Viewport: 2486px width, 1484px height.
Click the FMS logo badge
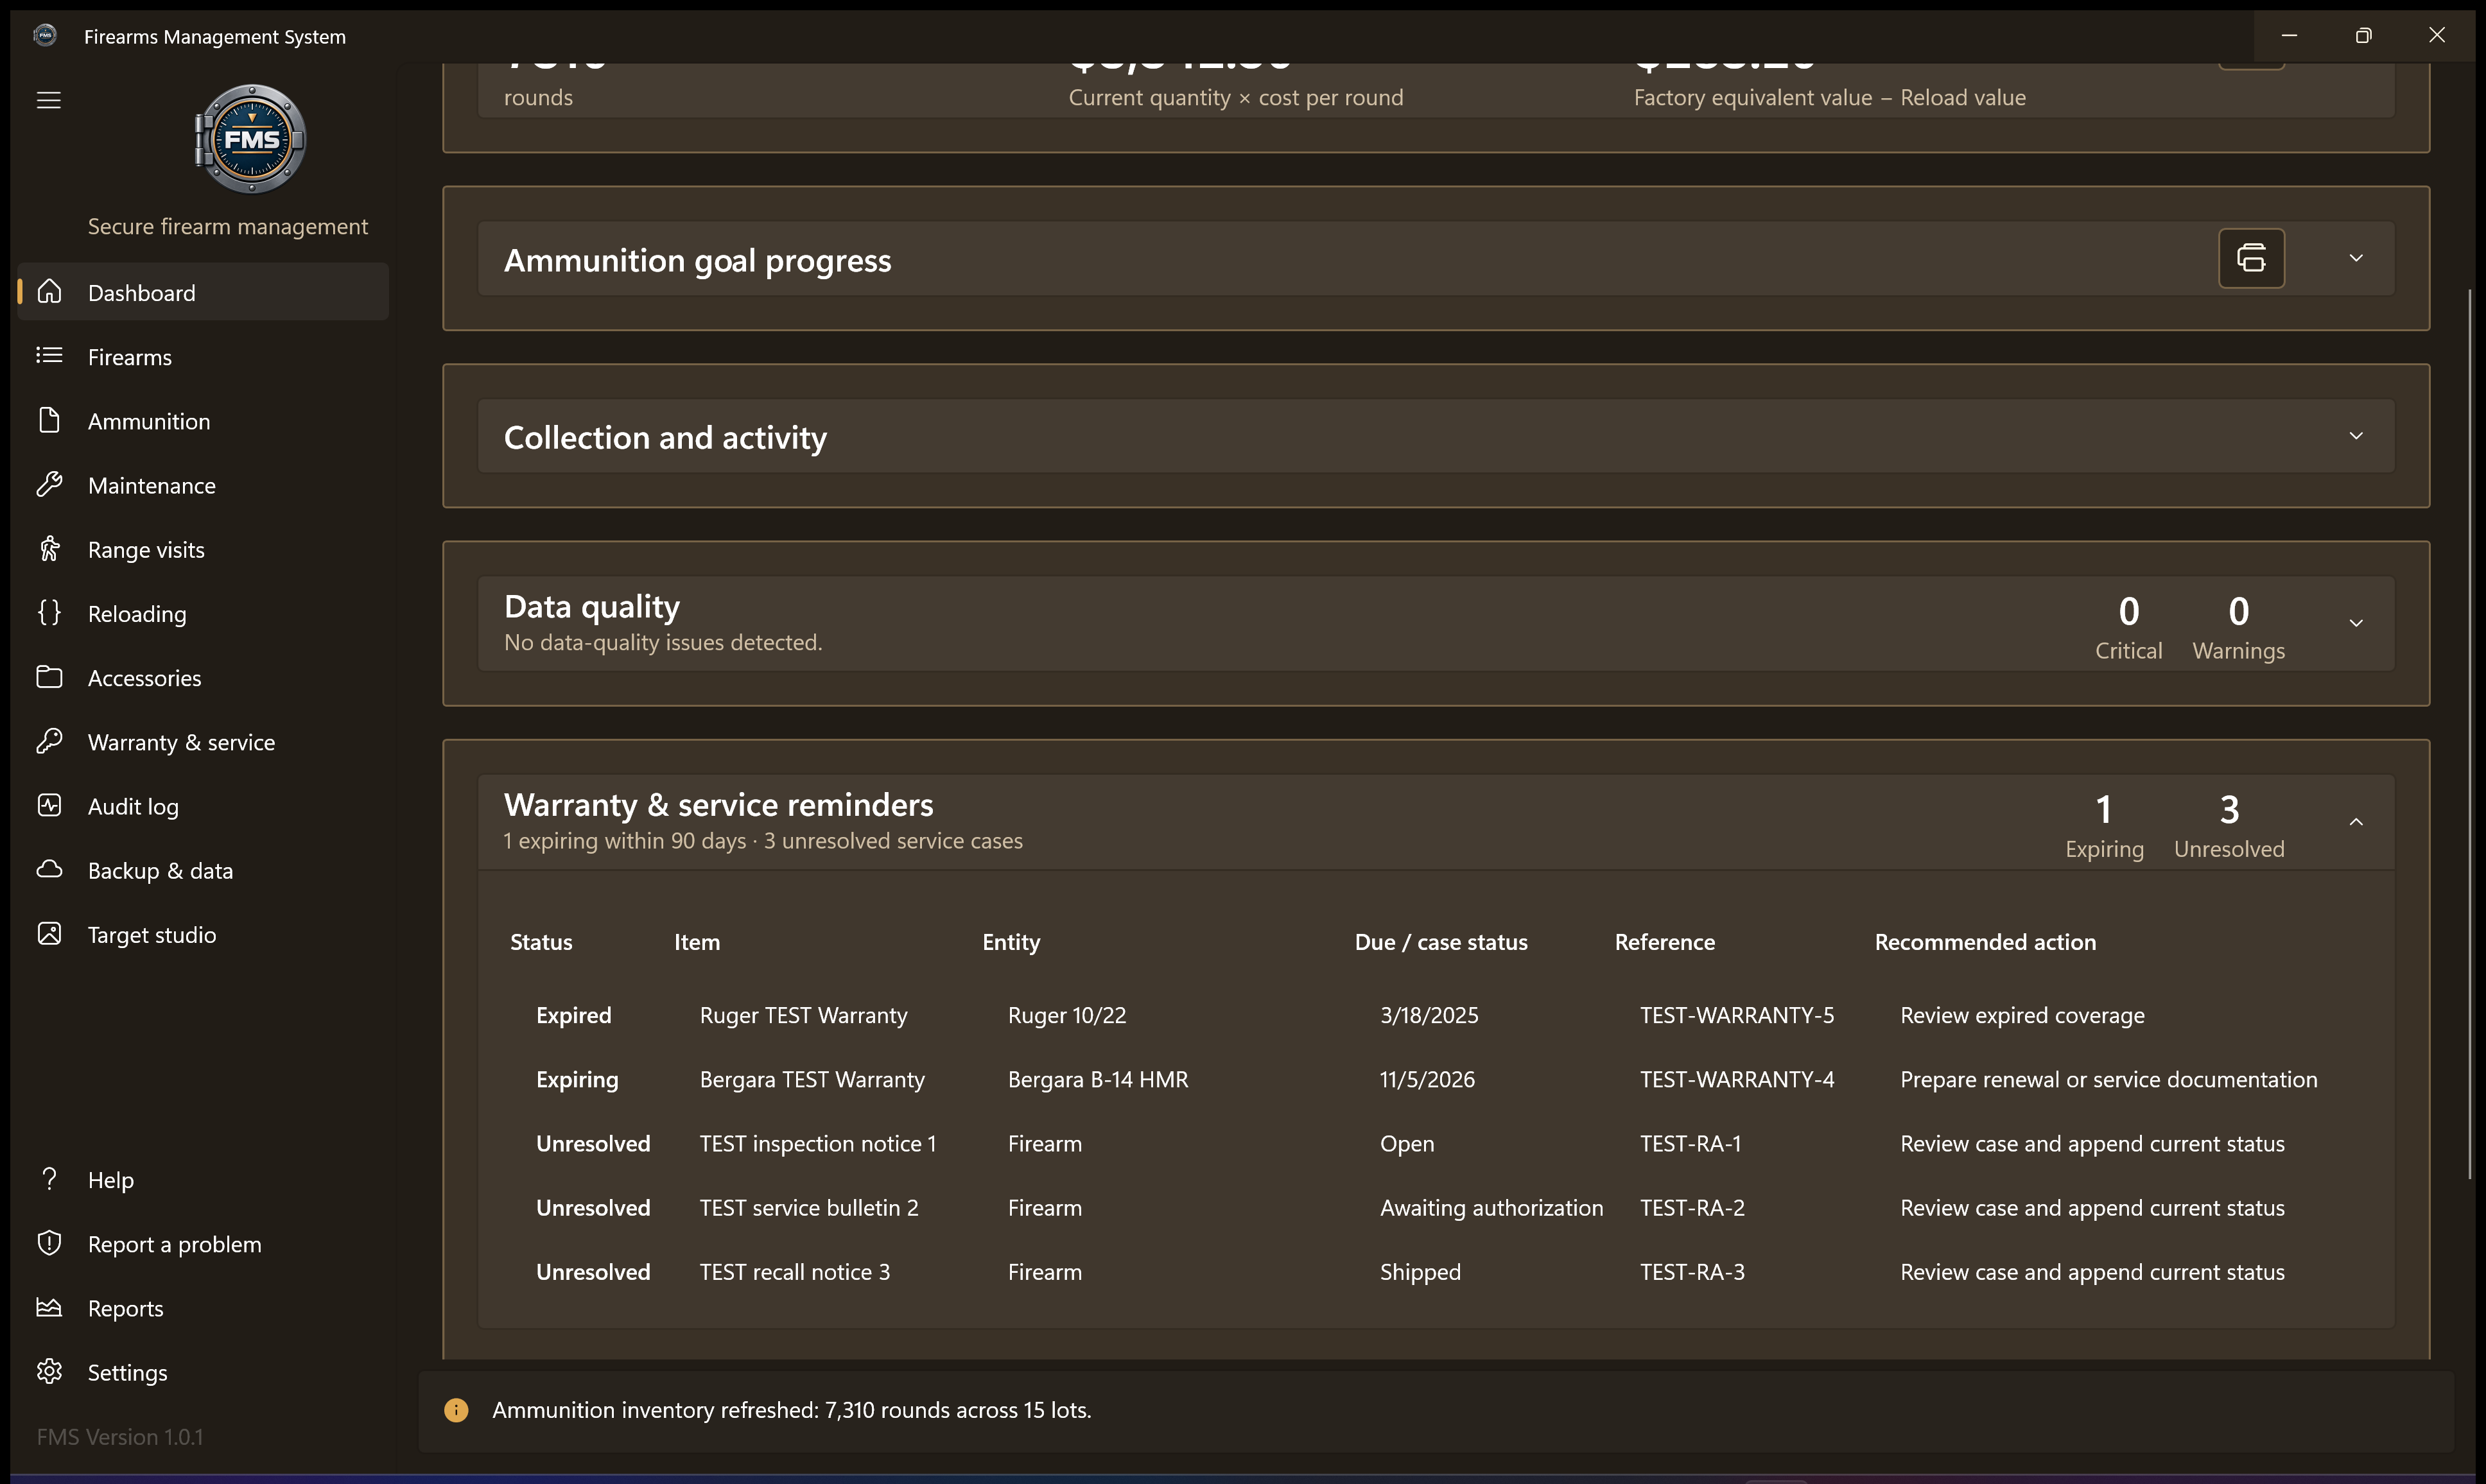[250, 139]
